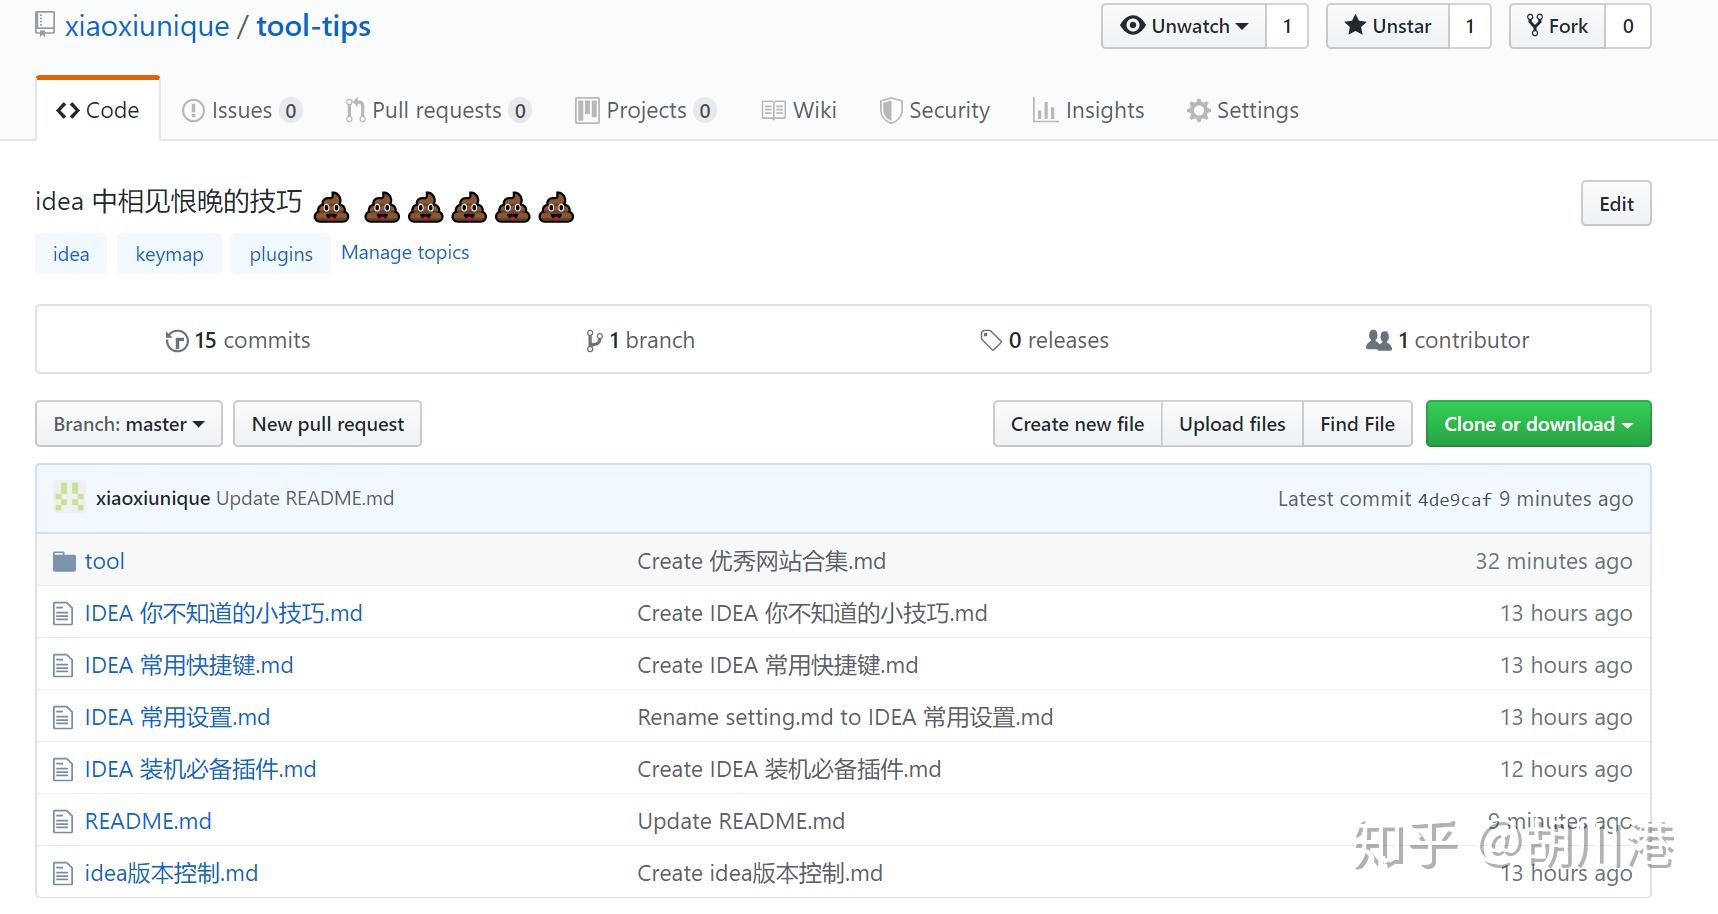The width and height of the screenshot is (1718, 914).
Task: Click the folder icon for tool
Action: (x=64, y=561)
